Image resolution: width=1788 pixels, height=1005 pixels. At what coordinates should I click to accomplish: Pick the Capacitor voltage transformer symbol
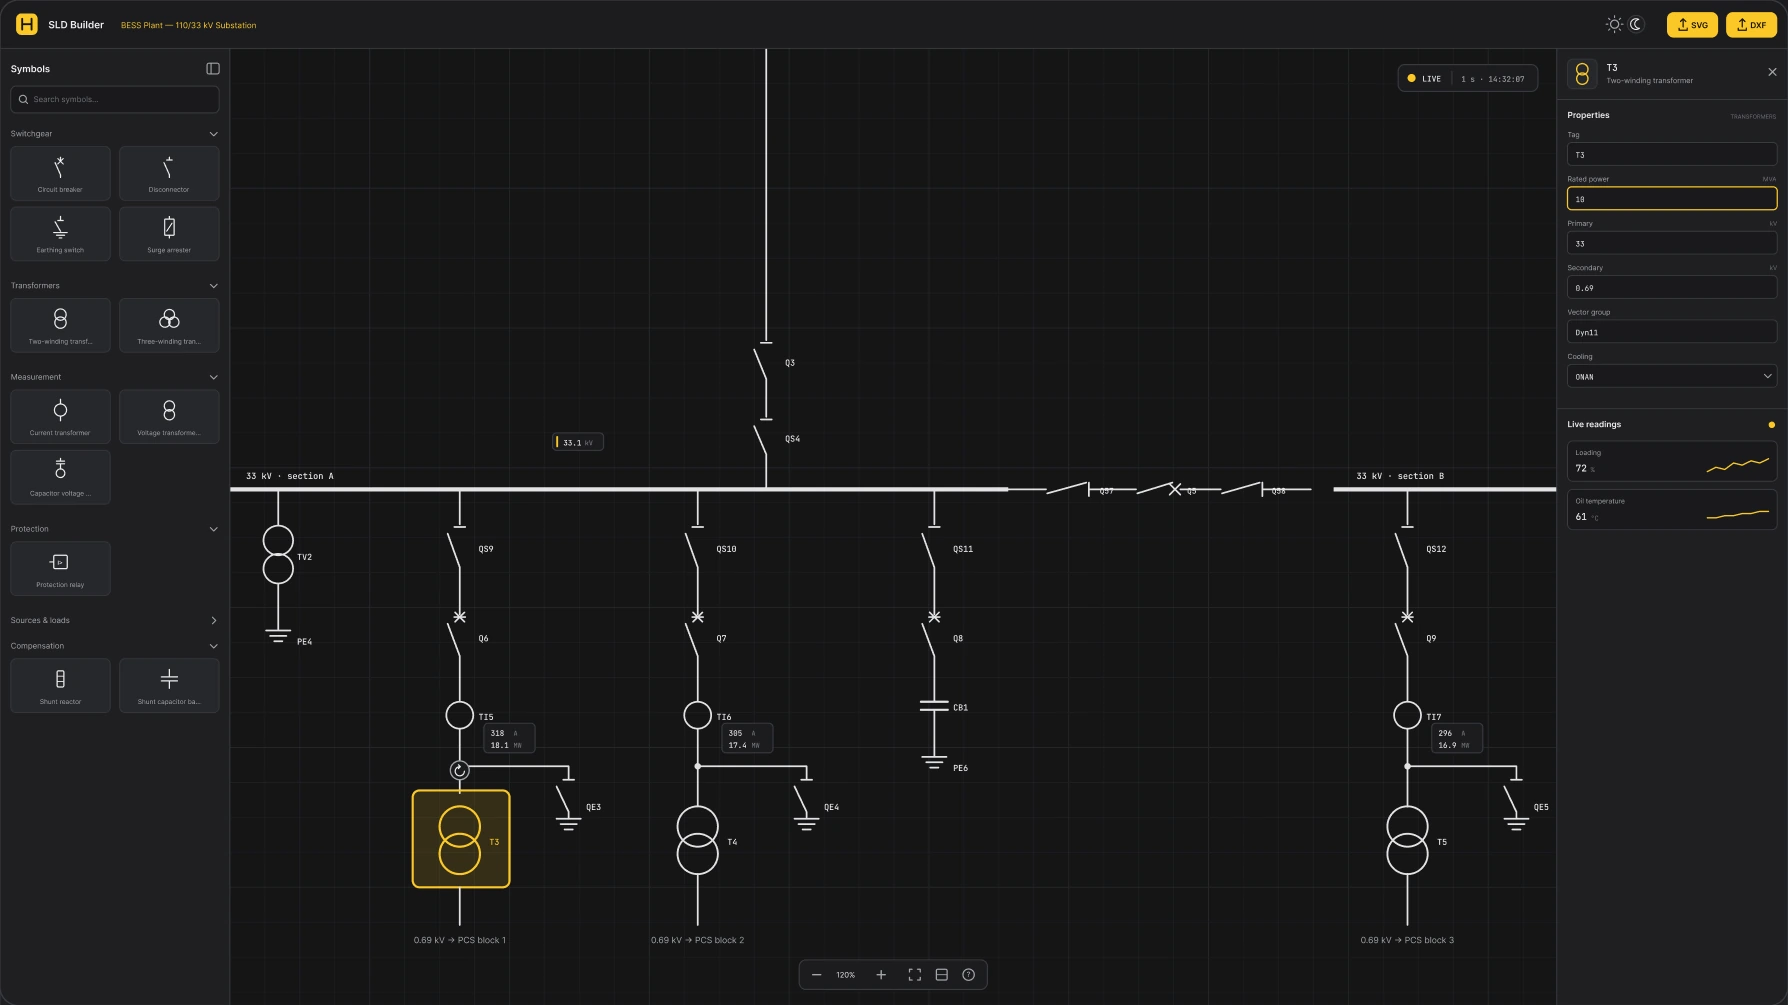60,477
